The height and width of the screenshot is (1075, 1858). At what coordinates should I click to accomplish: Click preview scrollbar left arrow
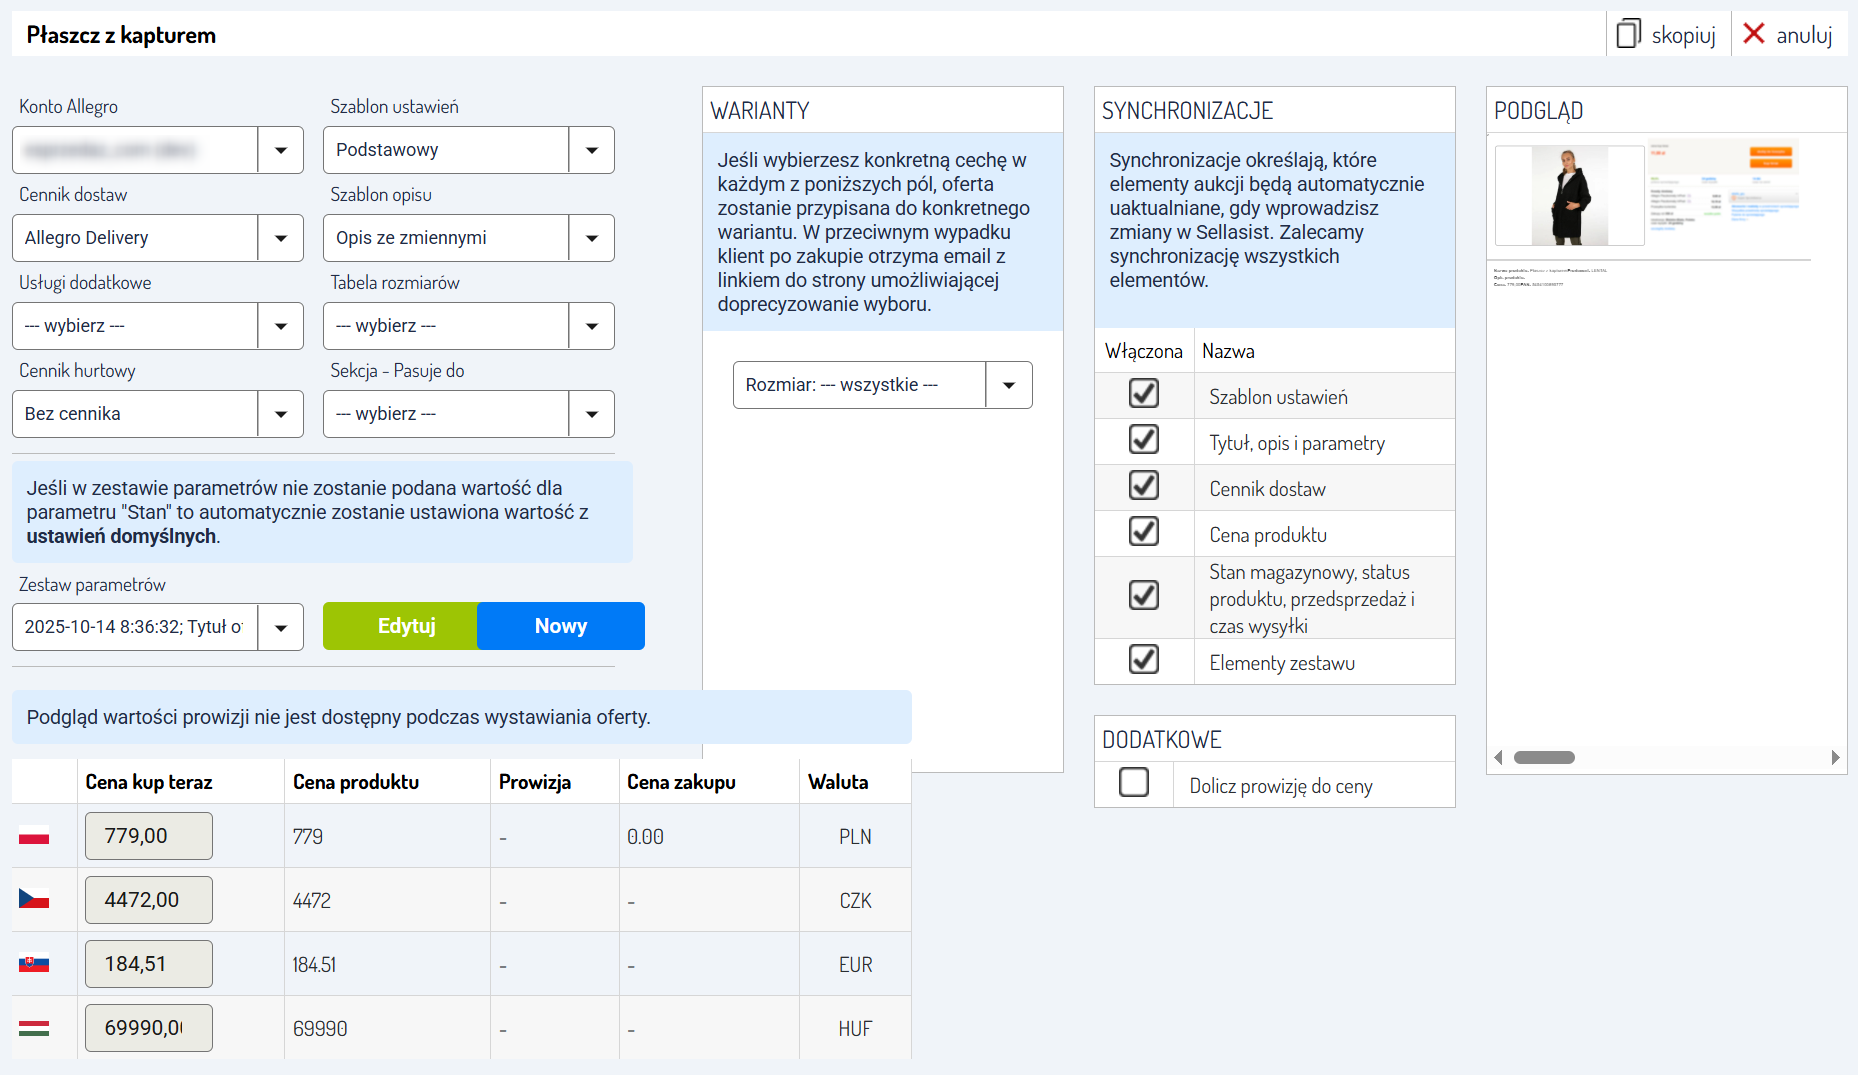(1498, 758)
